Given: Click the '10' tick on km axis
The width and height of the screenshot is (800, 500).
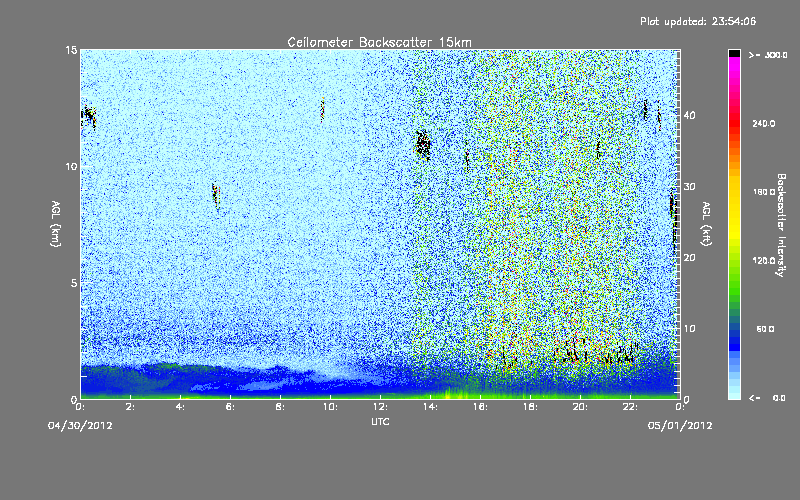Looking at the screenshot, I should 71,167.
